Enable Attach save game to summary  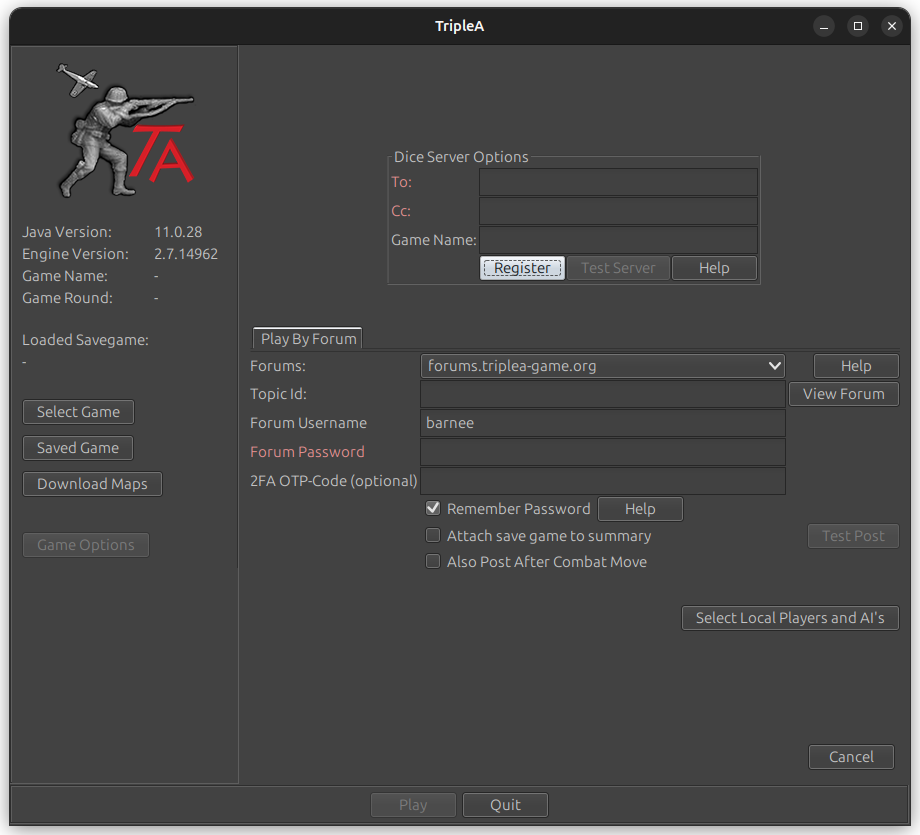pyautogui.click(x=433, y=536)
